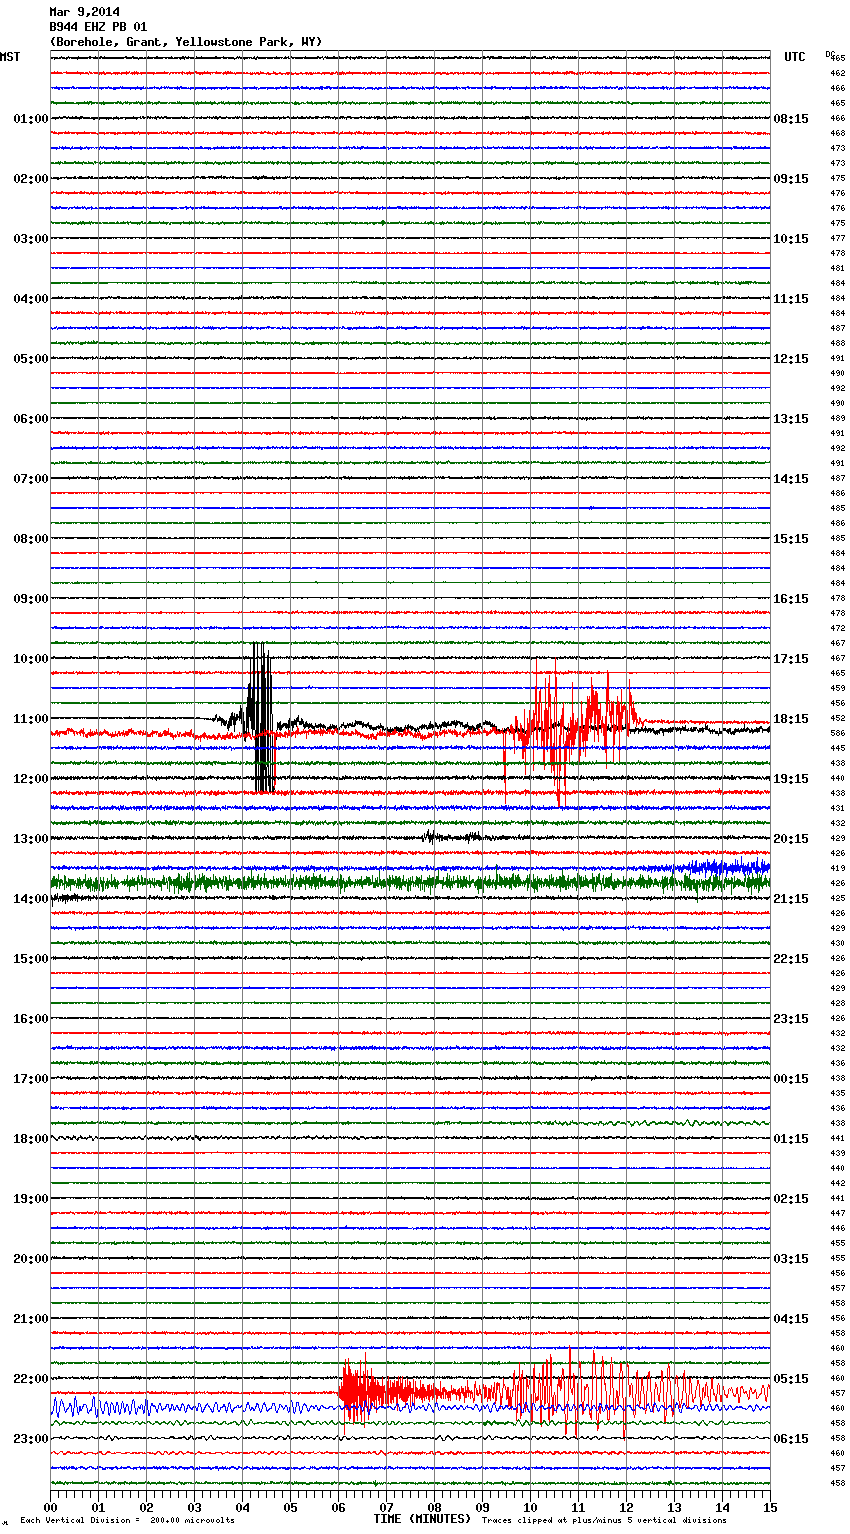This screenshot has width=850, height=1534.
Task: Click small black event on 13:00 trace
Action: pos(450,837)
